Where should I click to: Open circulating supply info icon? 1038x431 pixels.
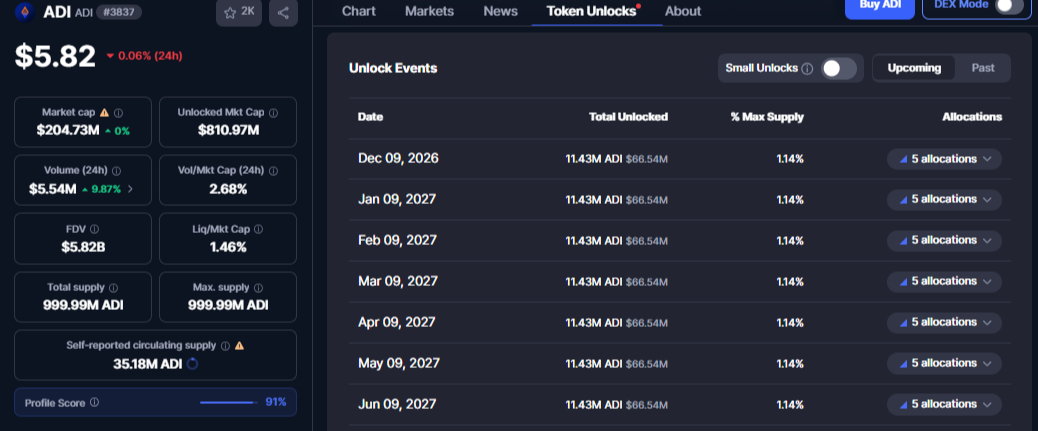pos(225,346)
